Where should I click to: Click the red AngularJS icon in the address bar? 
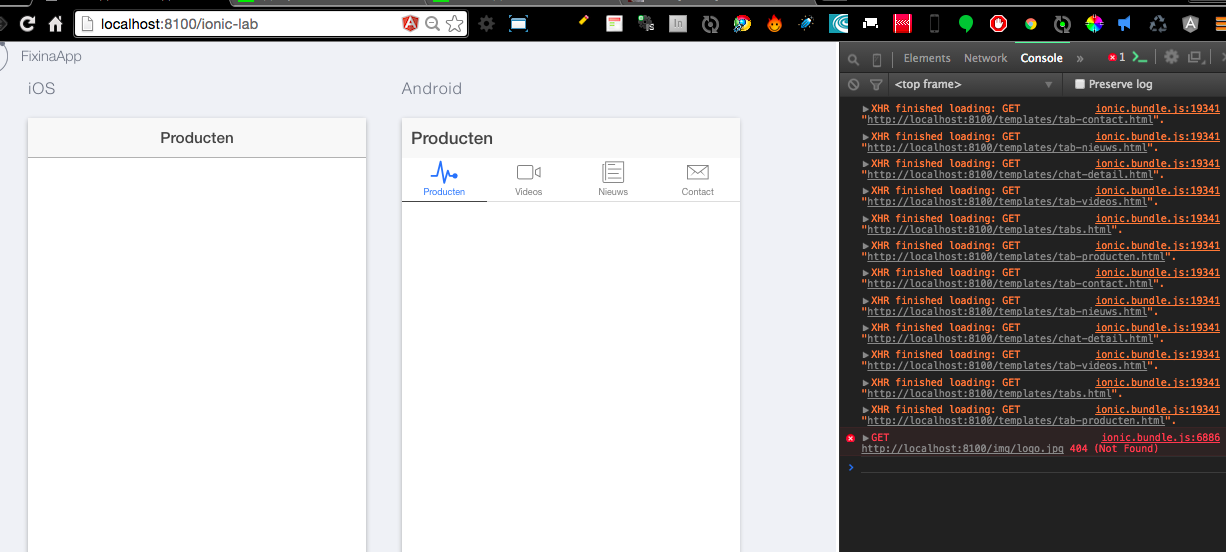coord(411,23)
